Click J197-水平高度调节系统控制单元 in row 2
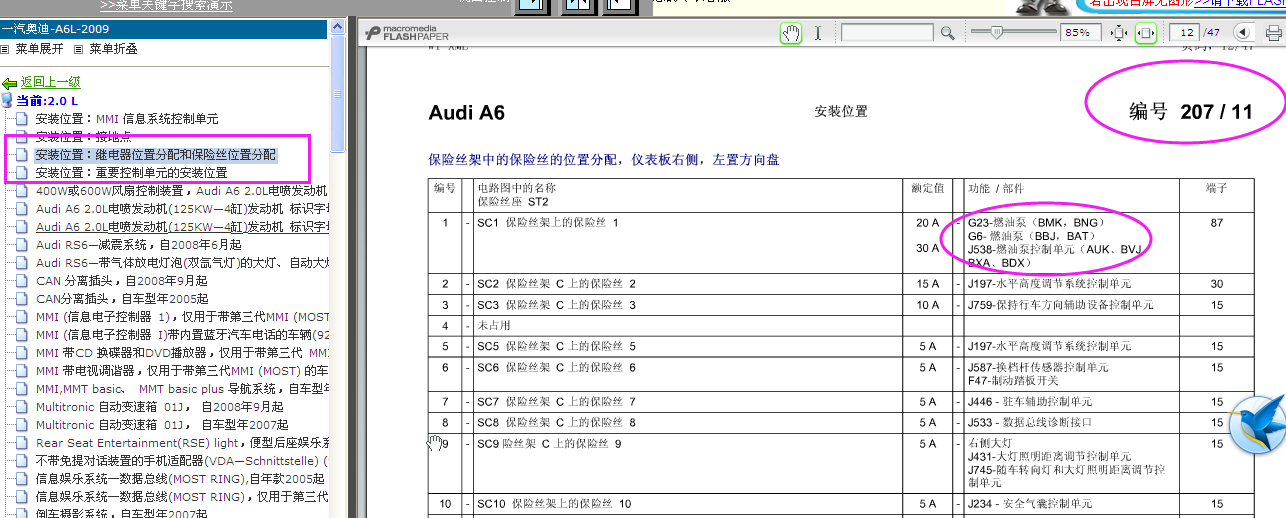The image size is (1286, 518). pos(1048,284)
